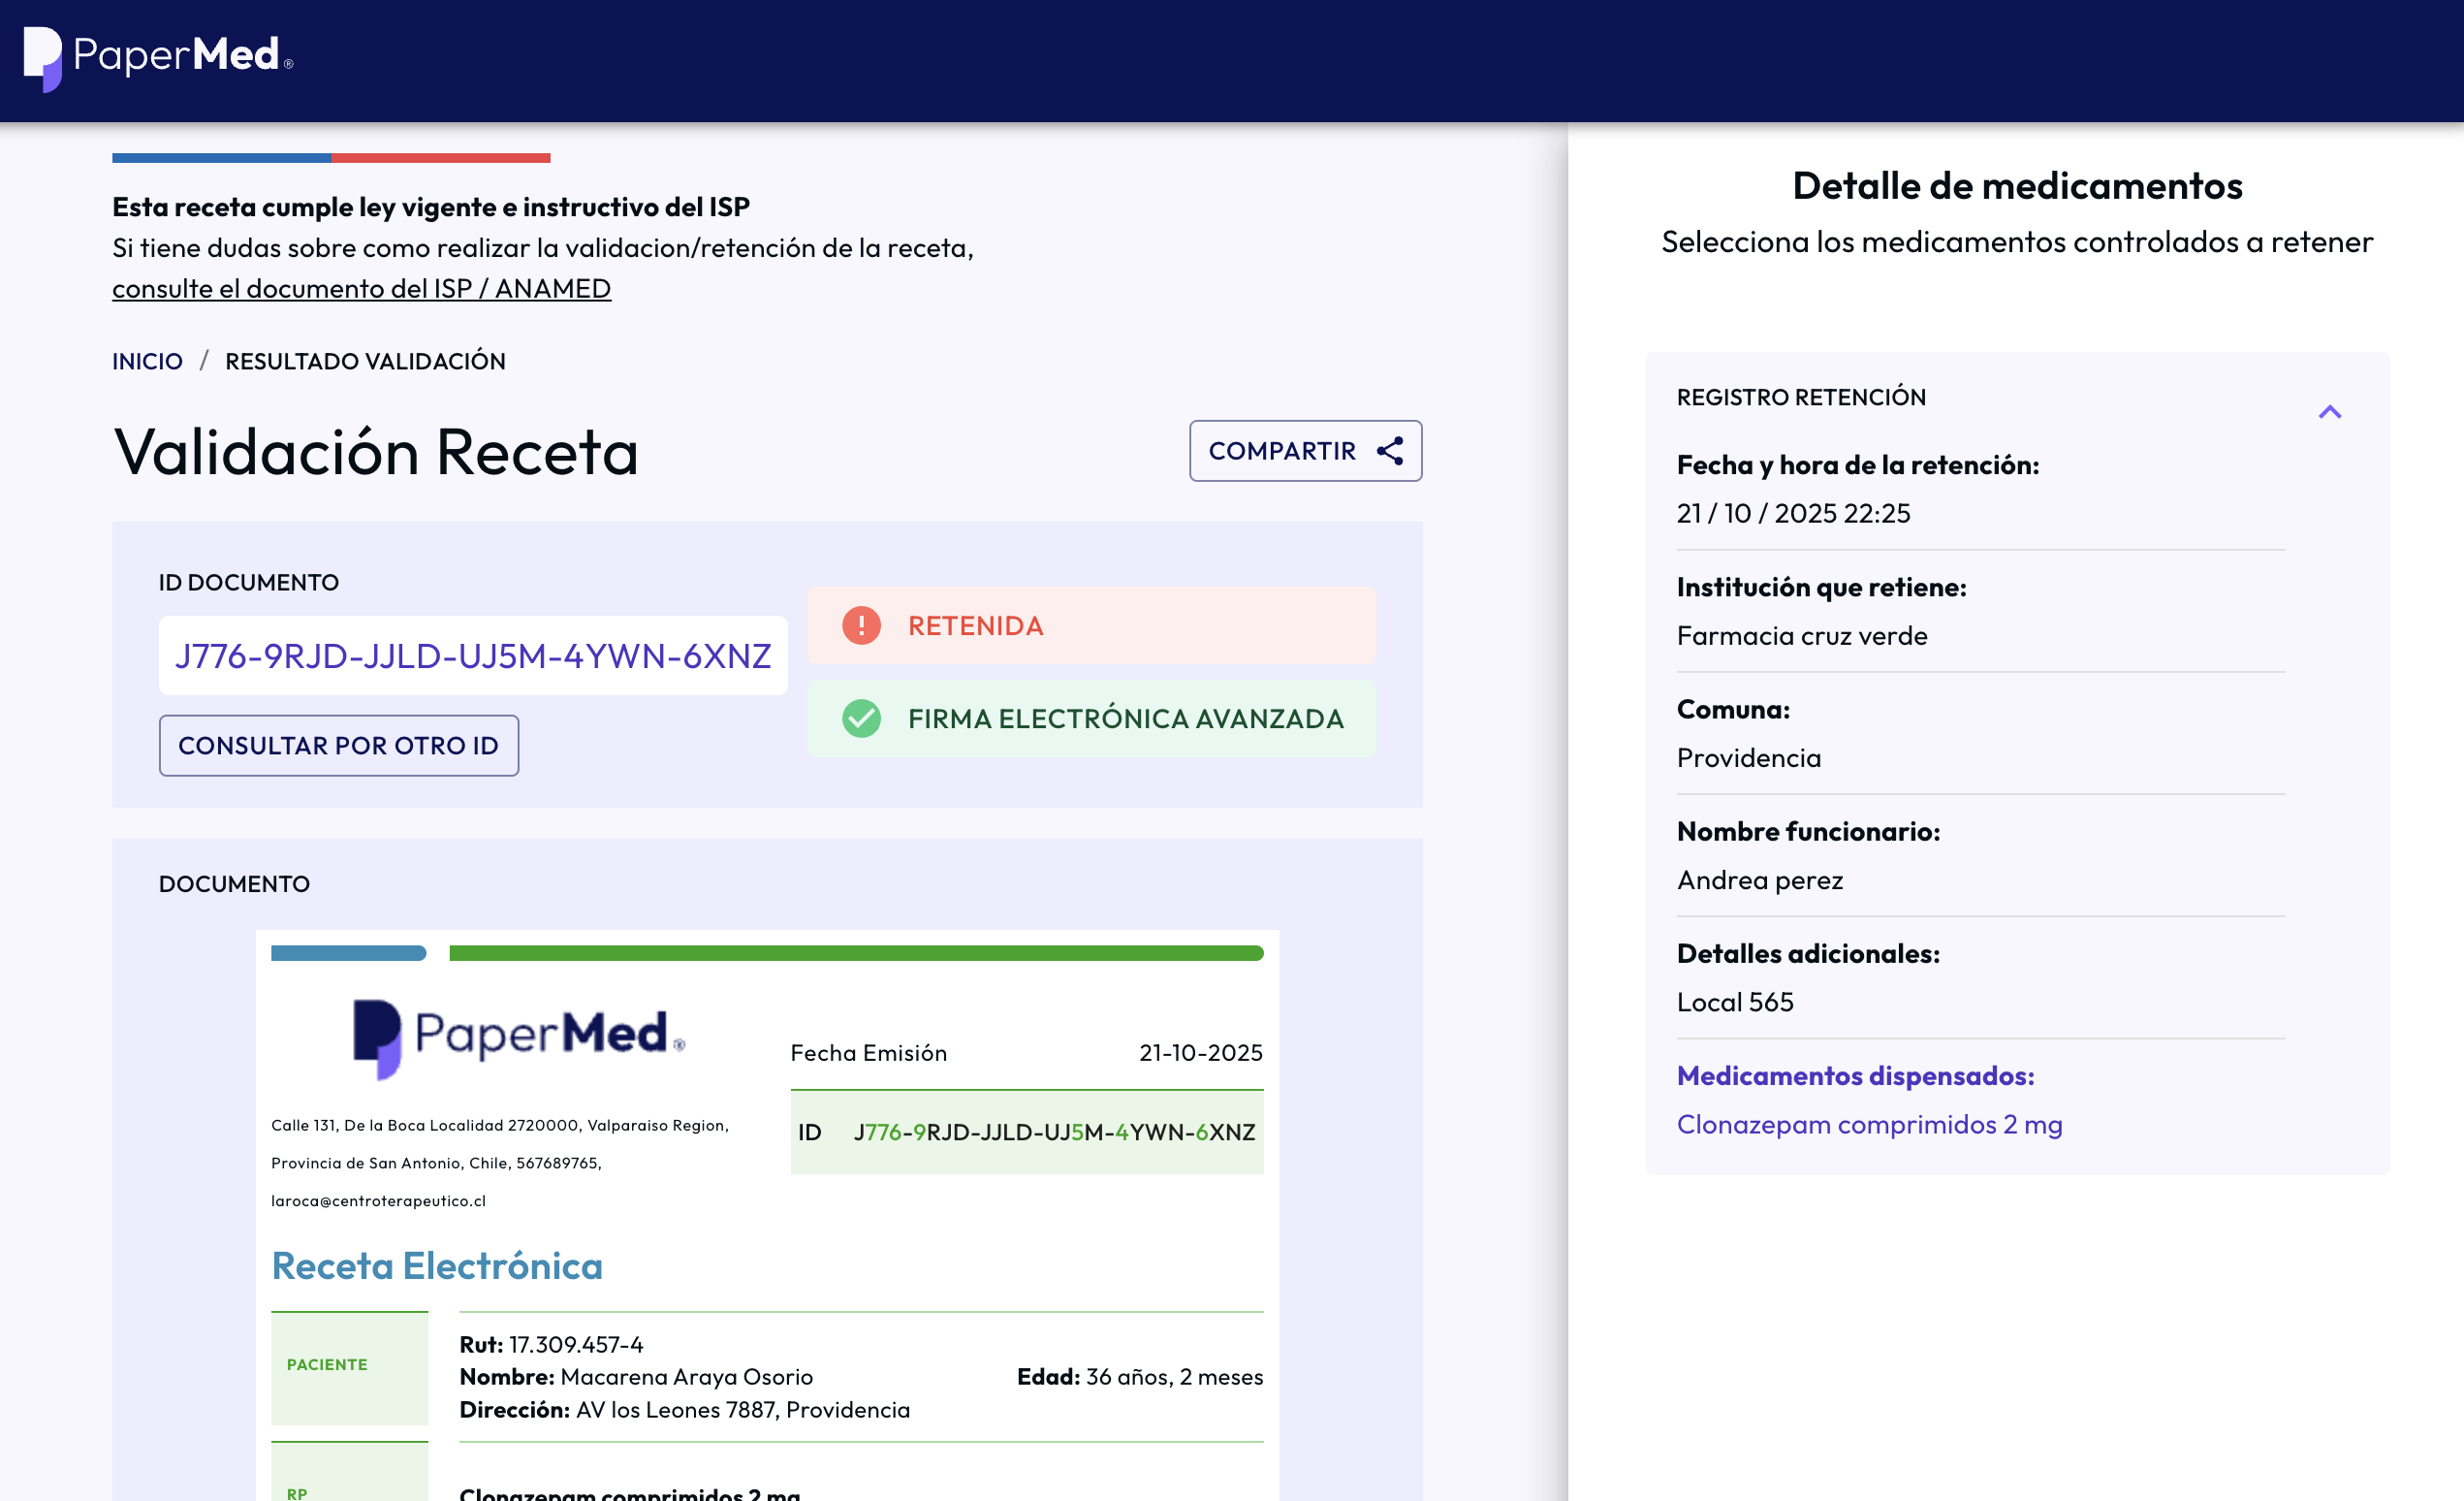Click the green check icon for firma electrónica
Screen dimensions: 2464x1501
pyautogui.click(x=861, y=719)
